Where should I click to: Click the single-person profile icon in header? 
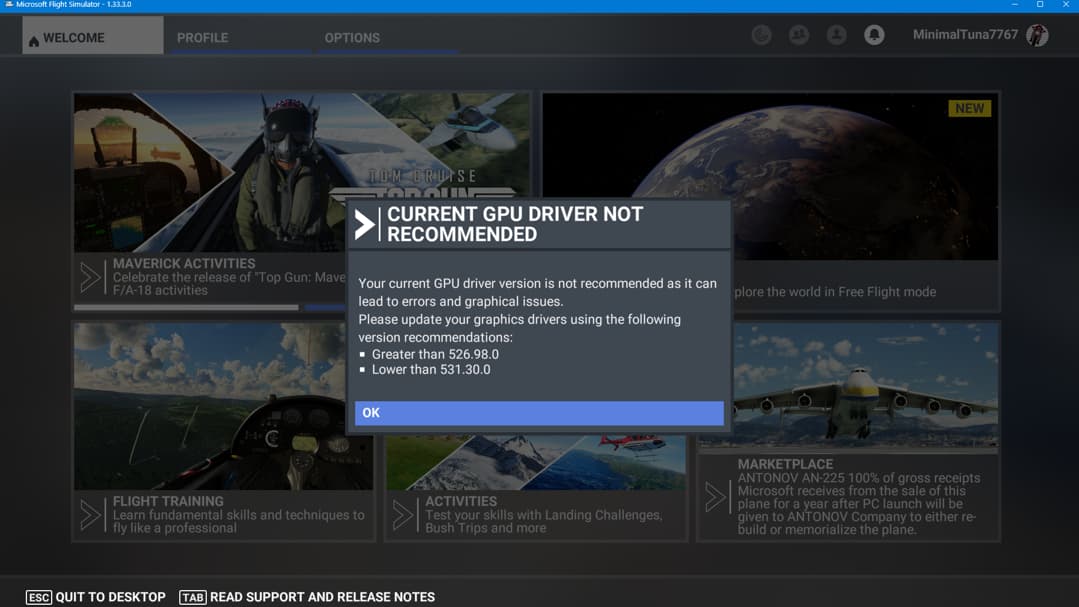(836, 35)
